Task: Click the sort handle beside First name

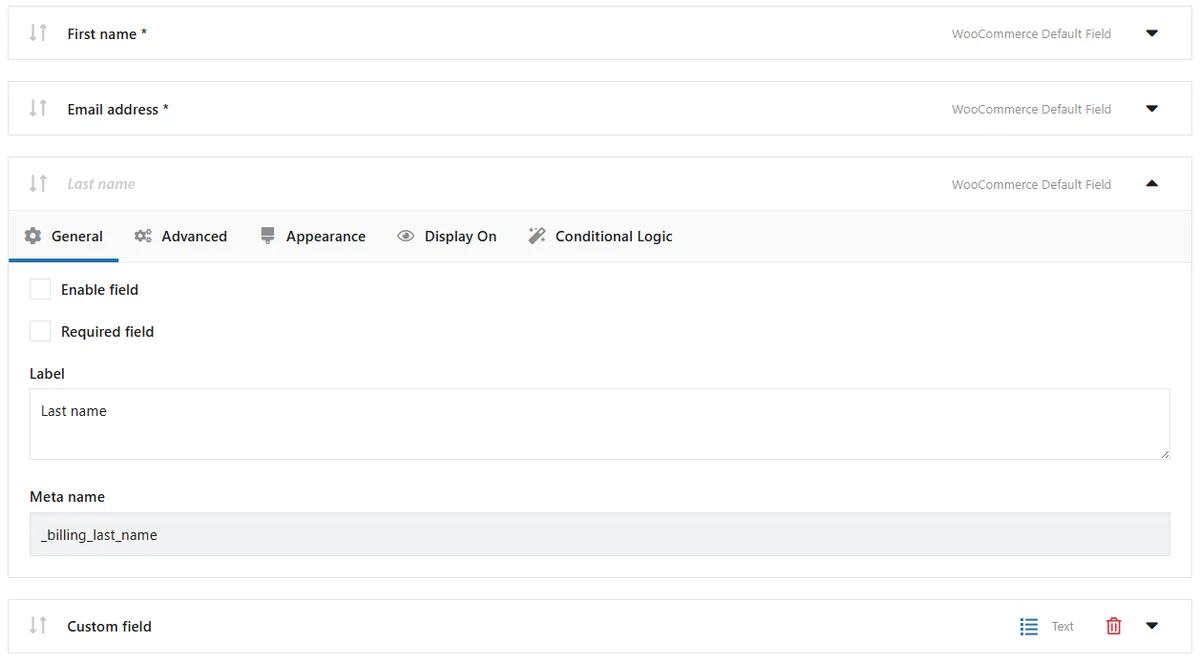Action: point(38,33)
